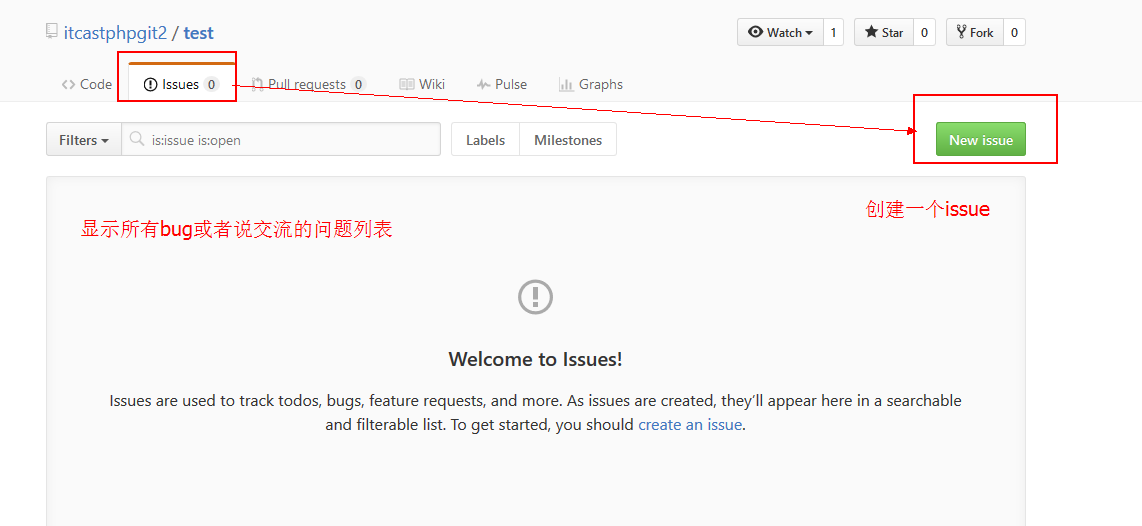The image size is (1142, 526).
Task: Open the Watch dropdown button
Action: coord(781,32)
